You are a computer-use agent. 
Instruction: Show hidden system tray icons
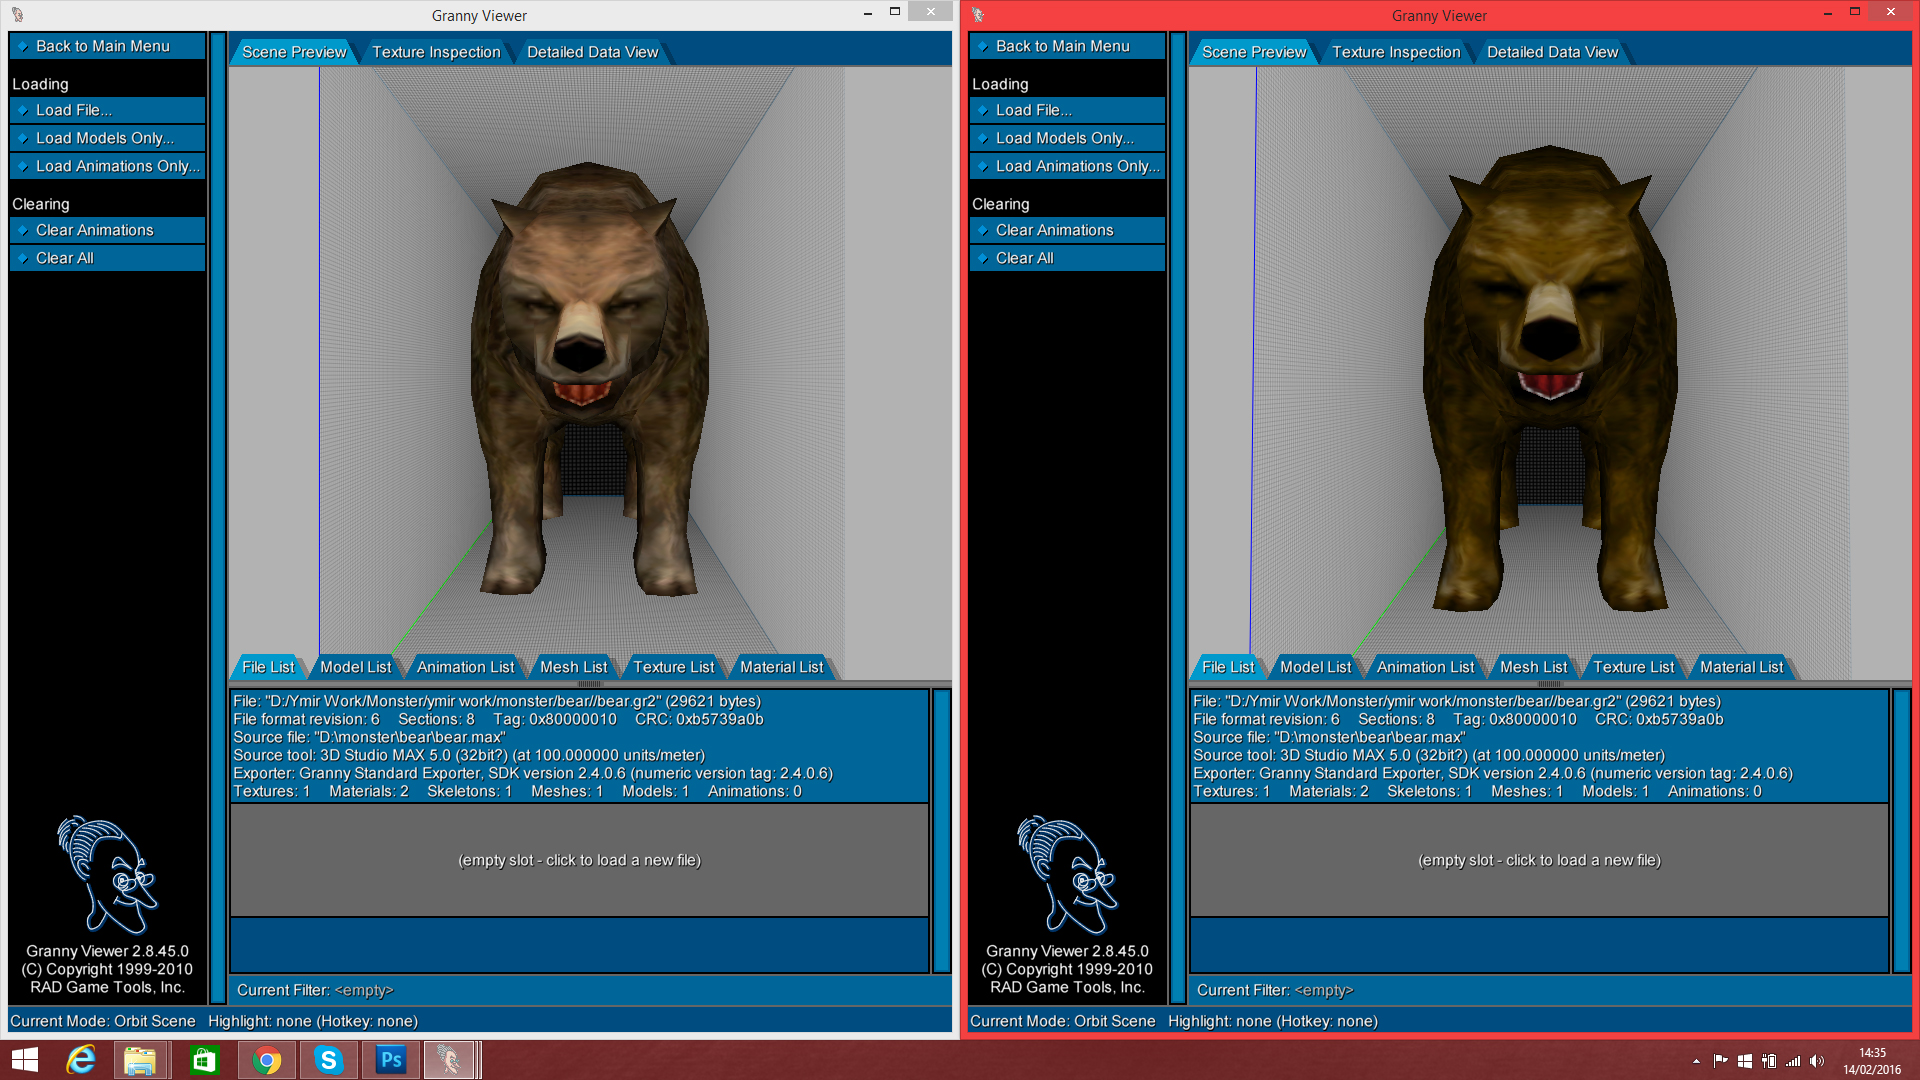coord(1696,1061)
